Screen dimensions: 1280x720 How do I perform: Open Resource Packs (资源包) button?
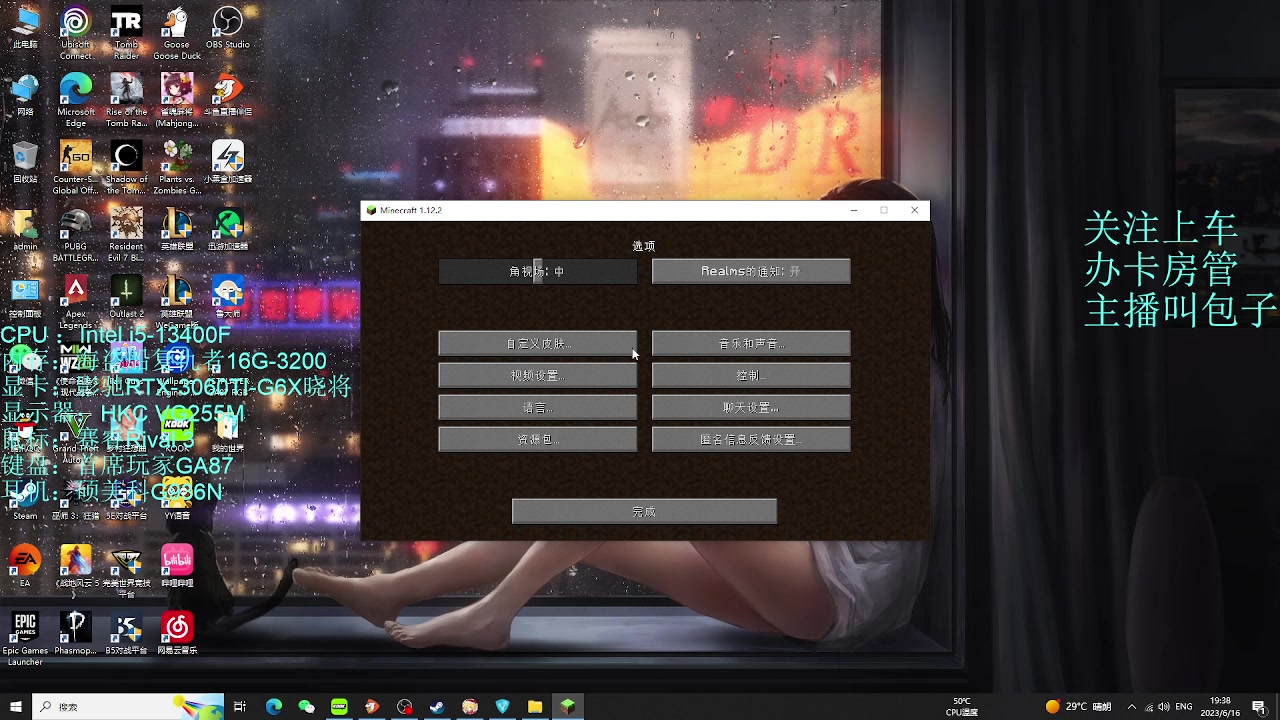(x=538, y=440)
